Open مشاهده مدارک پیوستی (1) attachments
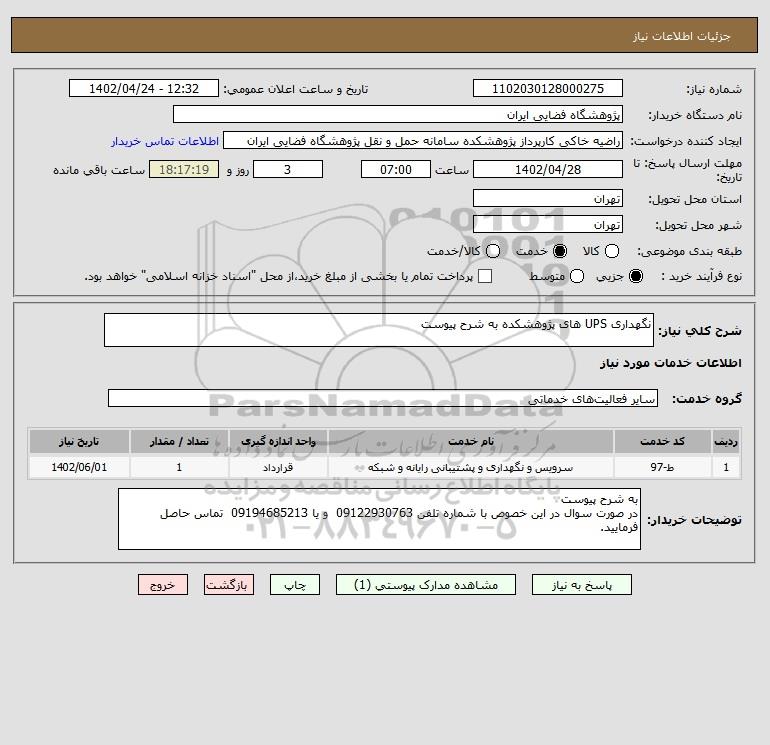This screenshot has height=745, width=770. (426, 585)
